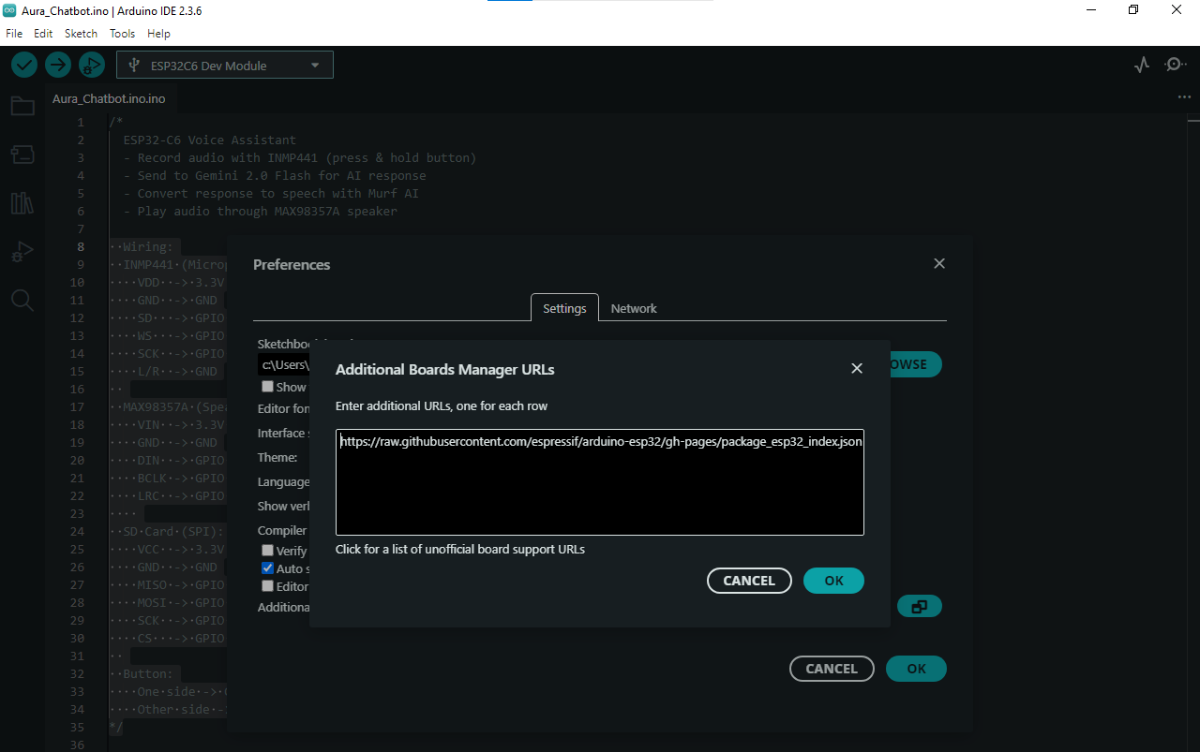Open the Sketchbook folder sidebar icon

click(x=22, y=106)
